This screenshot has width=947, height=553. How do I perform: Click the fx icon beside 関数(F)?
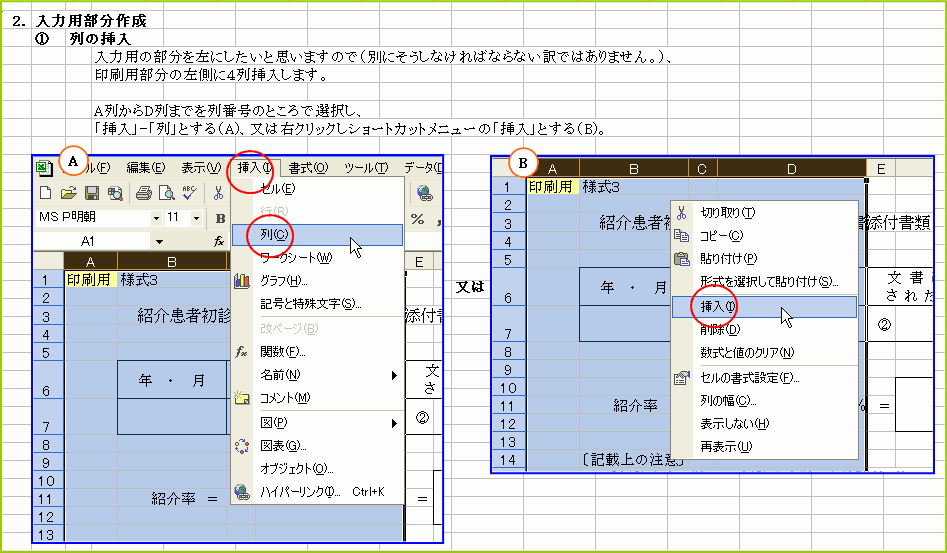click(242, 351)
